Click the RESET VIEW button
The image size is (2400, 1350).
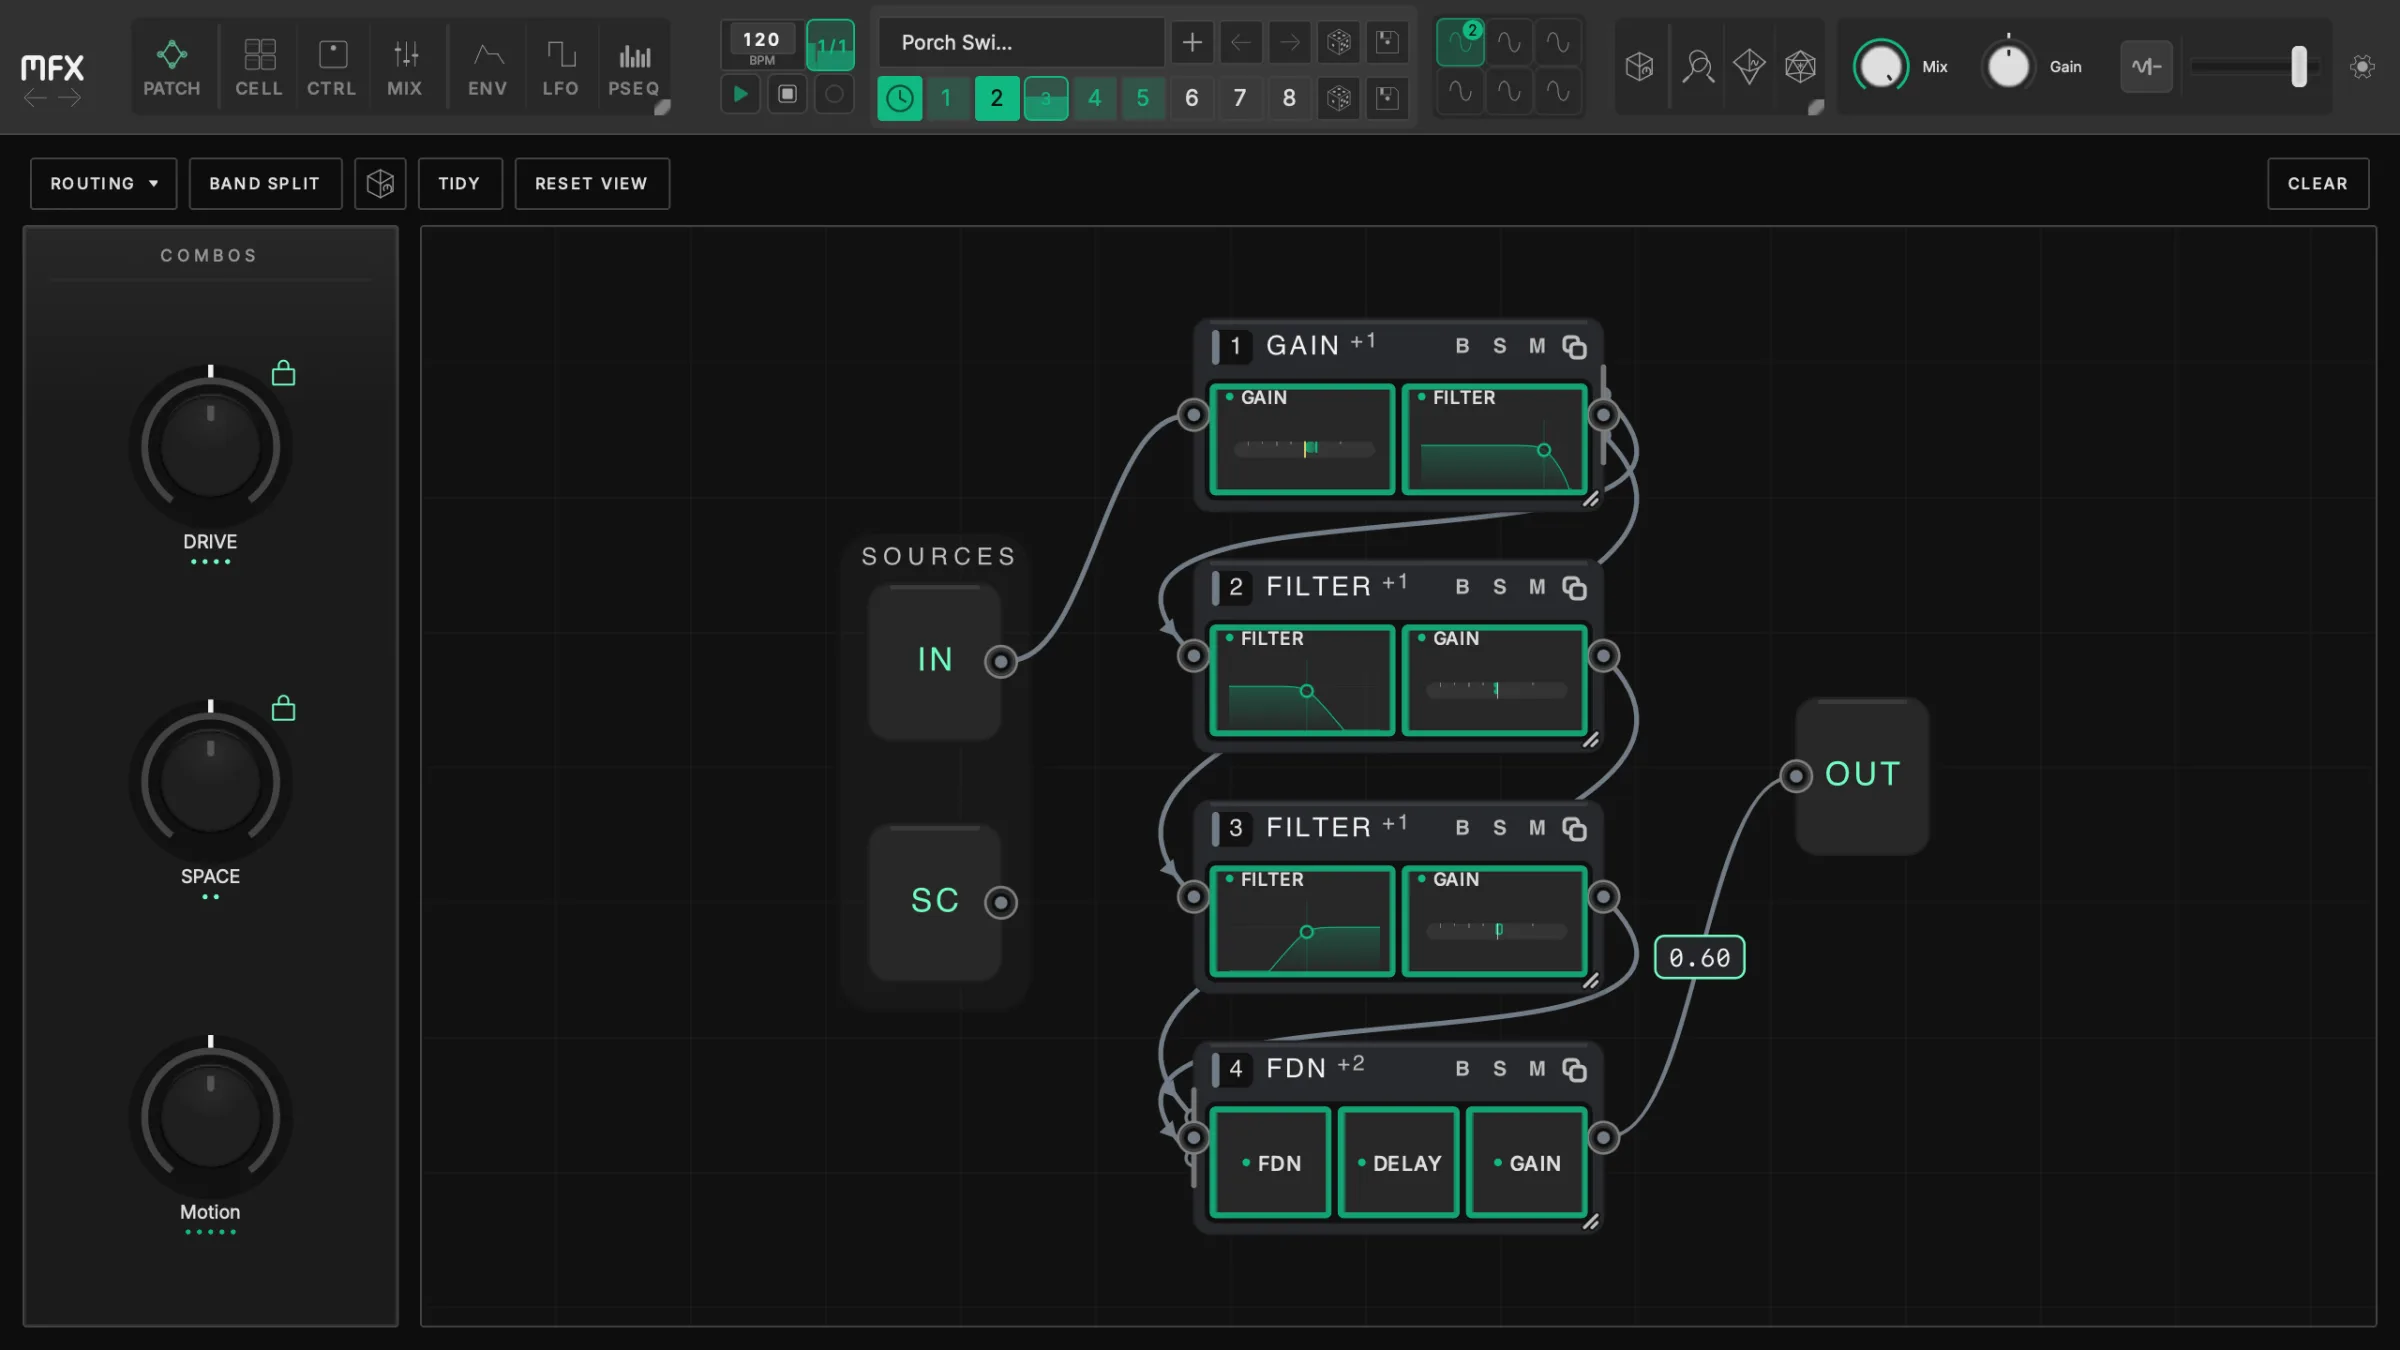[x=592, y=184]
